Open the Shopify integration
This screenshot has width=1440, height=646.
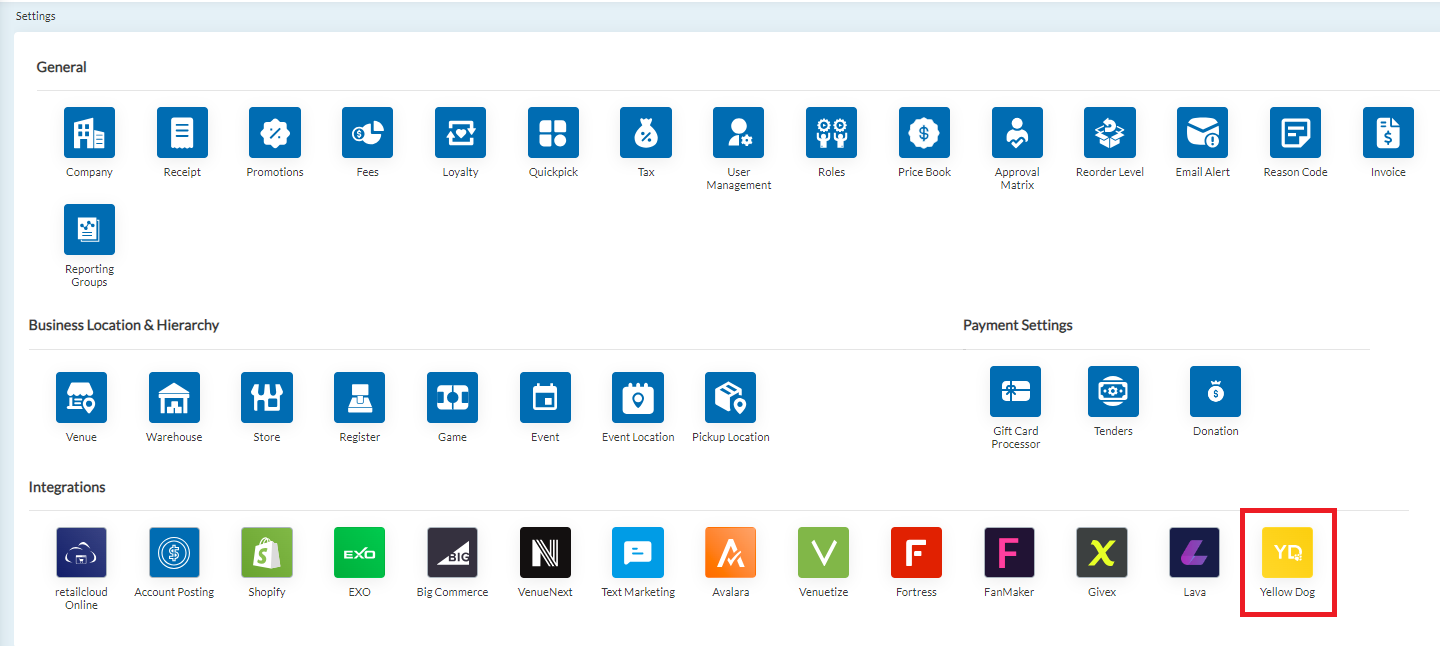(267, 552)
